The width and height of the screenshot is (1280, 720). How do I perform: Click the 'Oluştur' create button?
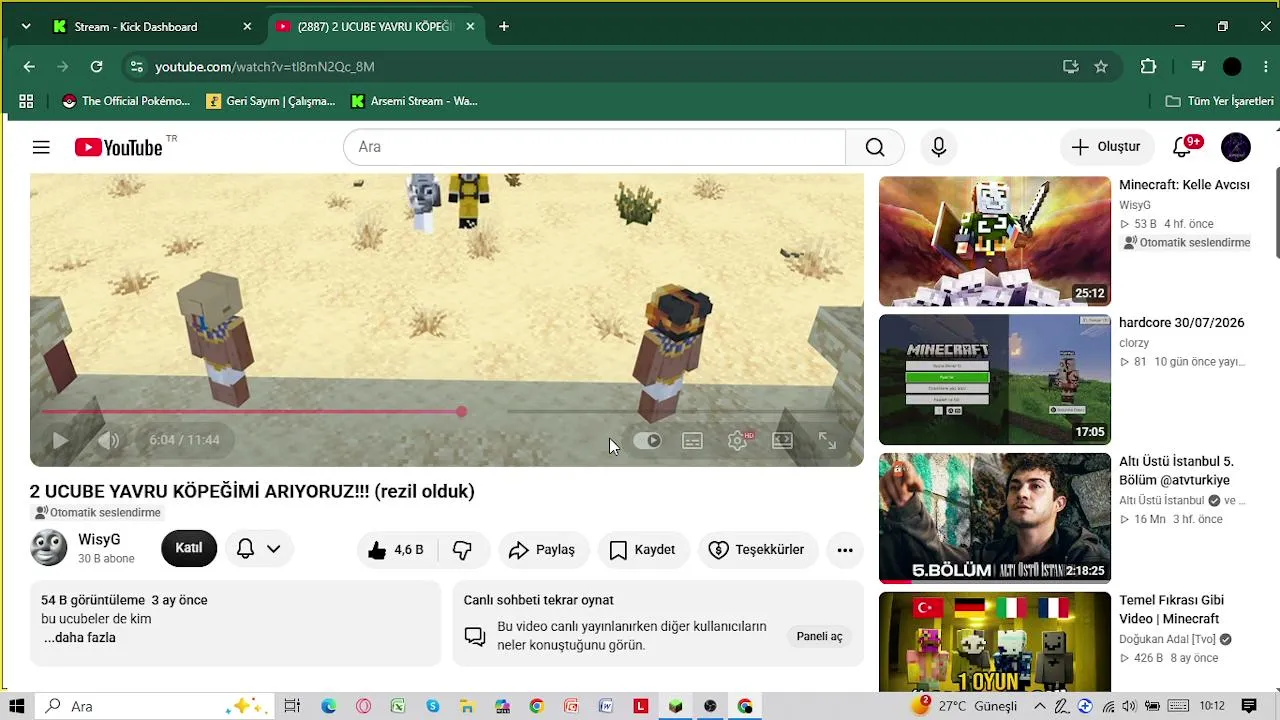click(x=1106, y=147)
